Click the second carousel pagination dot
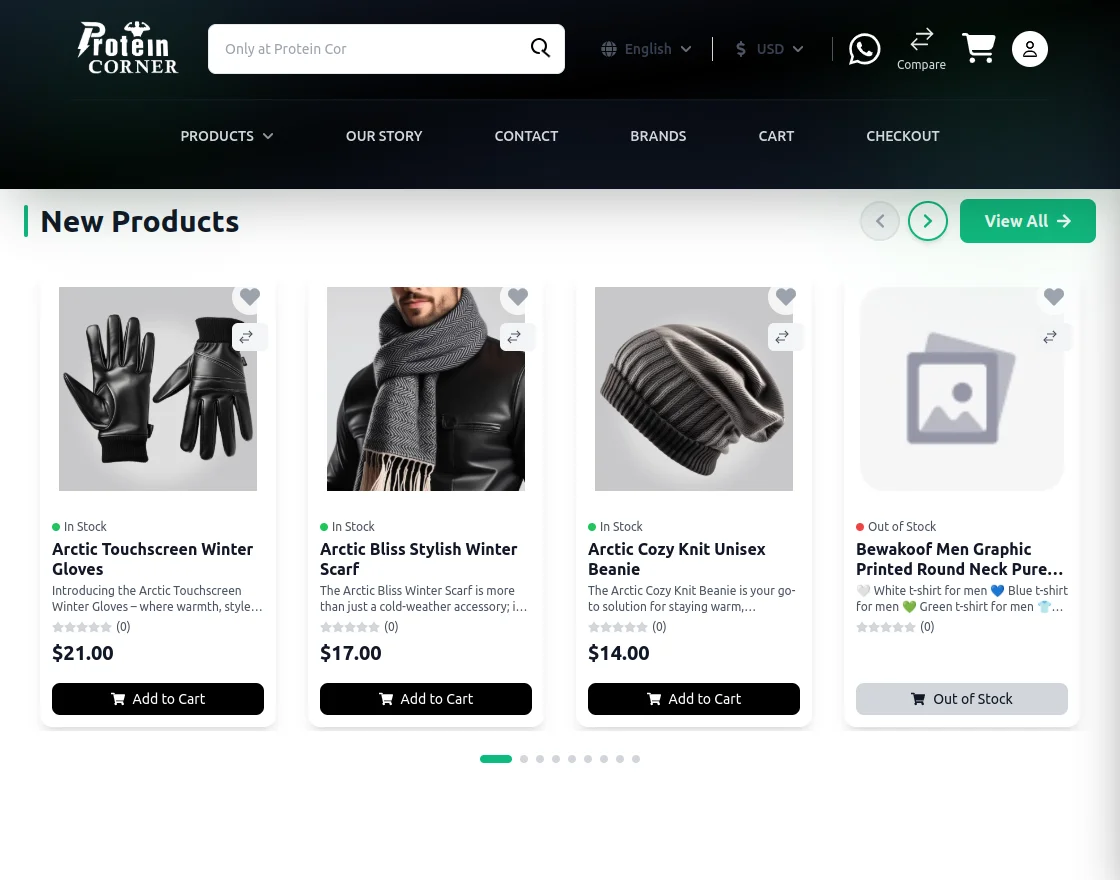 click(524, 759)
